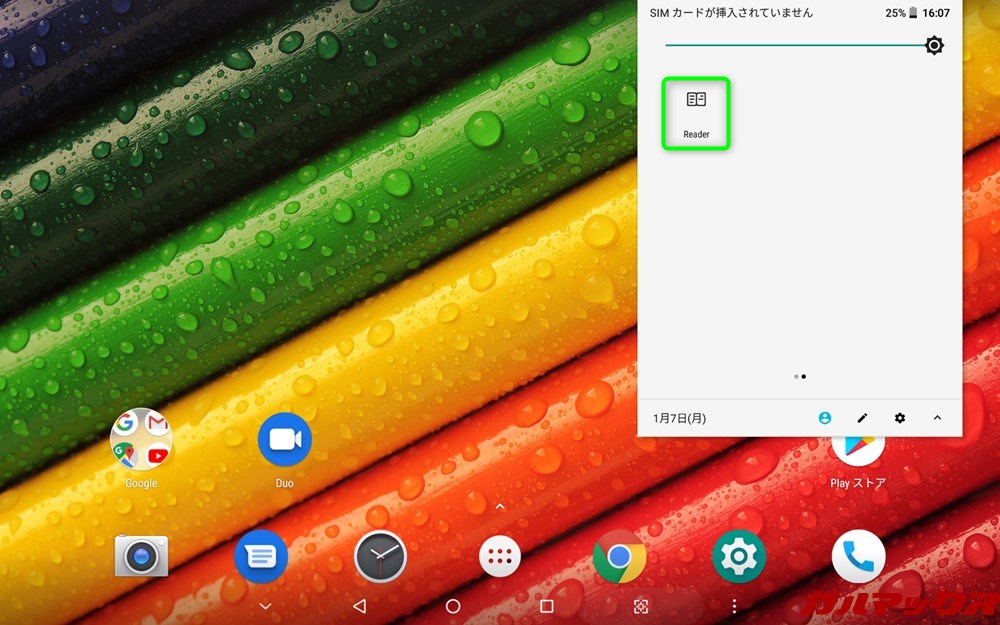Image resolution: width=1000 pixels, height=625 pixels.
Task: Hide the navigation bar with the down chevron
Action: 264,606
